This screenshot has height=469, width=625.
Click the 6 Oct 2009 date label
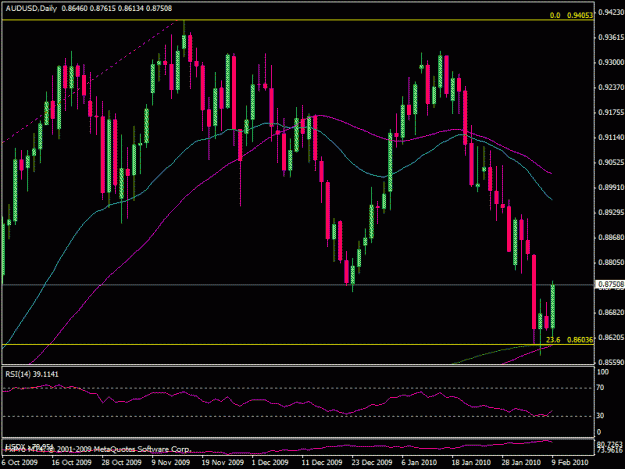[20, 462]
